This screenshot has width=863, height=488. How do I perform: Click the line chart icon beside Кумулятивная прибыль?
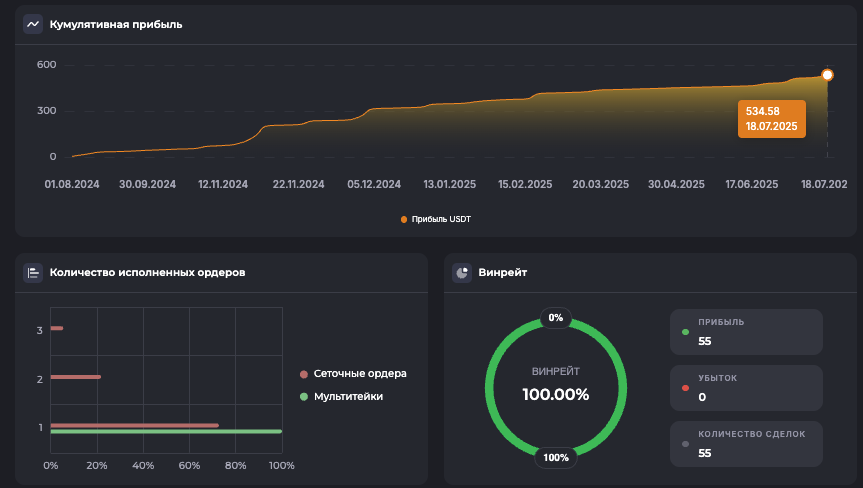(x=33, y=24)
